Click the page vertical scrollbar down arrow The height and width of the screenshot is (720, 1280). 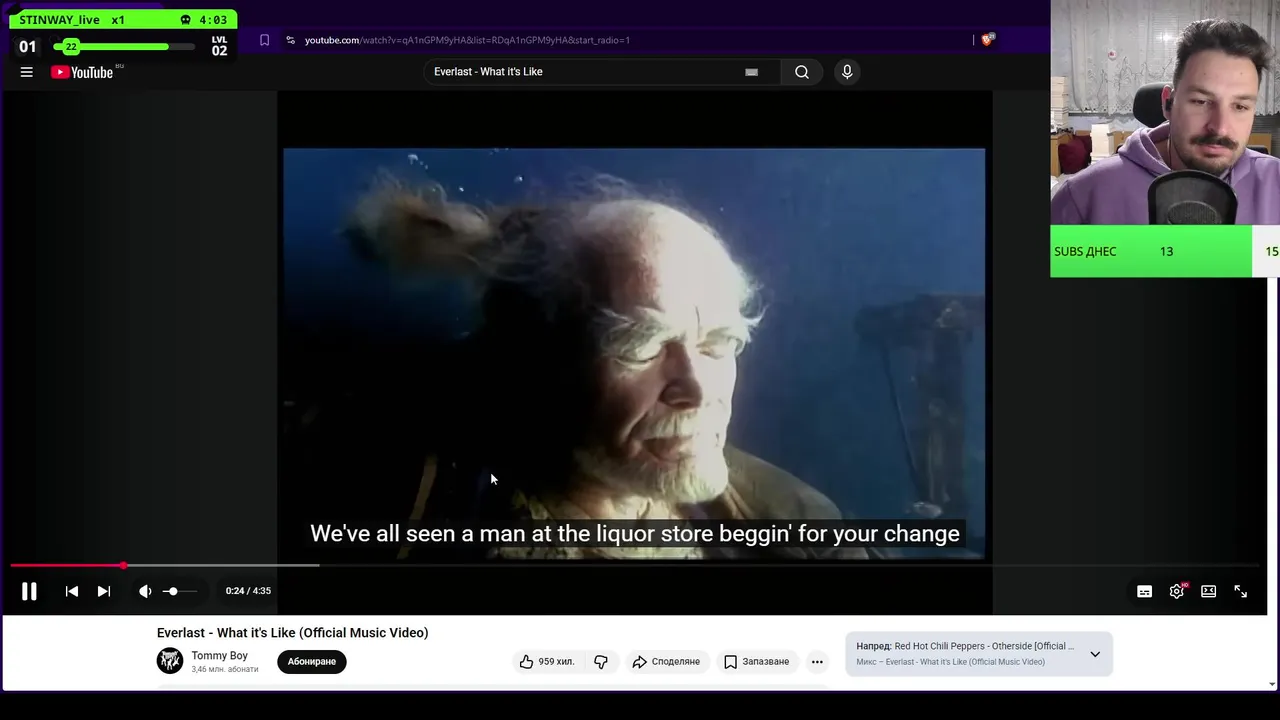tap(1272, 684)
